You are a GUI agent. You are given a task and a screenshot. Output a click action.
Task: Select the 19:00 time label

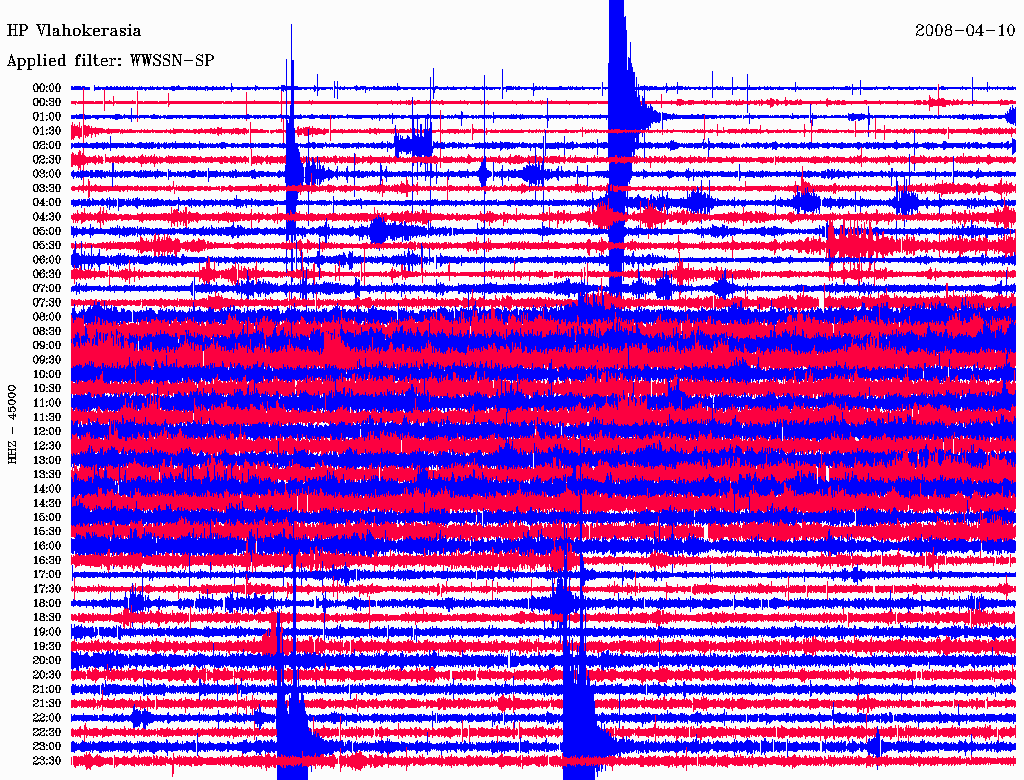[x=47, y=632]
